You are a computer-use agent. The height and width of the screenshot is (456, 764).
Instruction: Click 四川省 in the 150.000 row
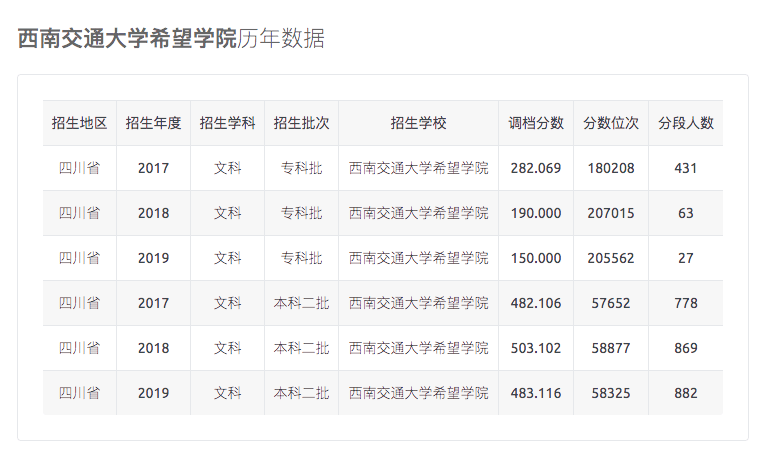click(x=79, y=258)
